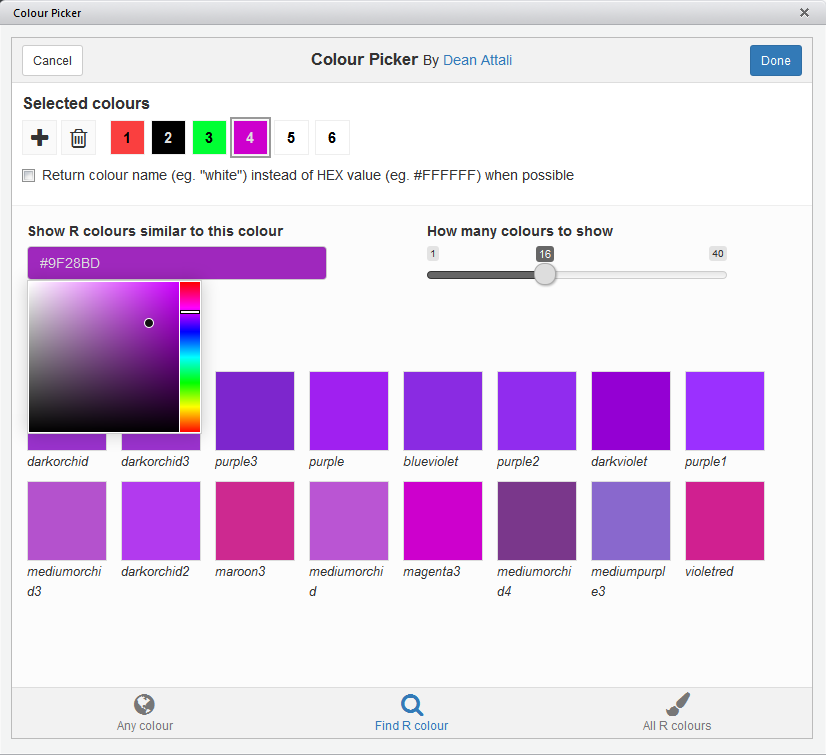
Task: Select red colour slot 1
Action: coord(127,138)
